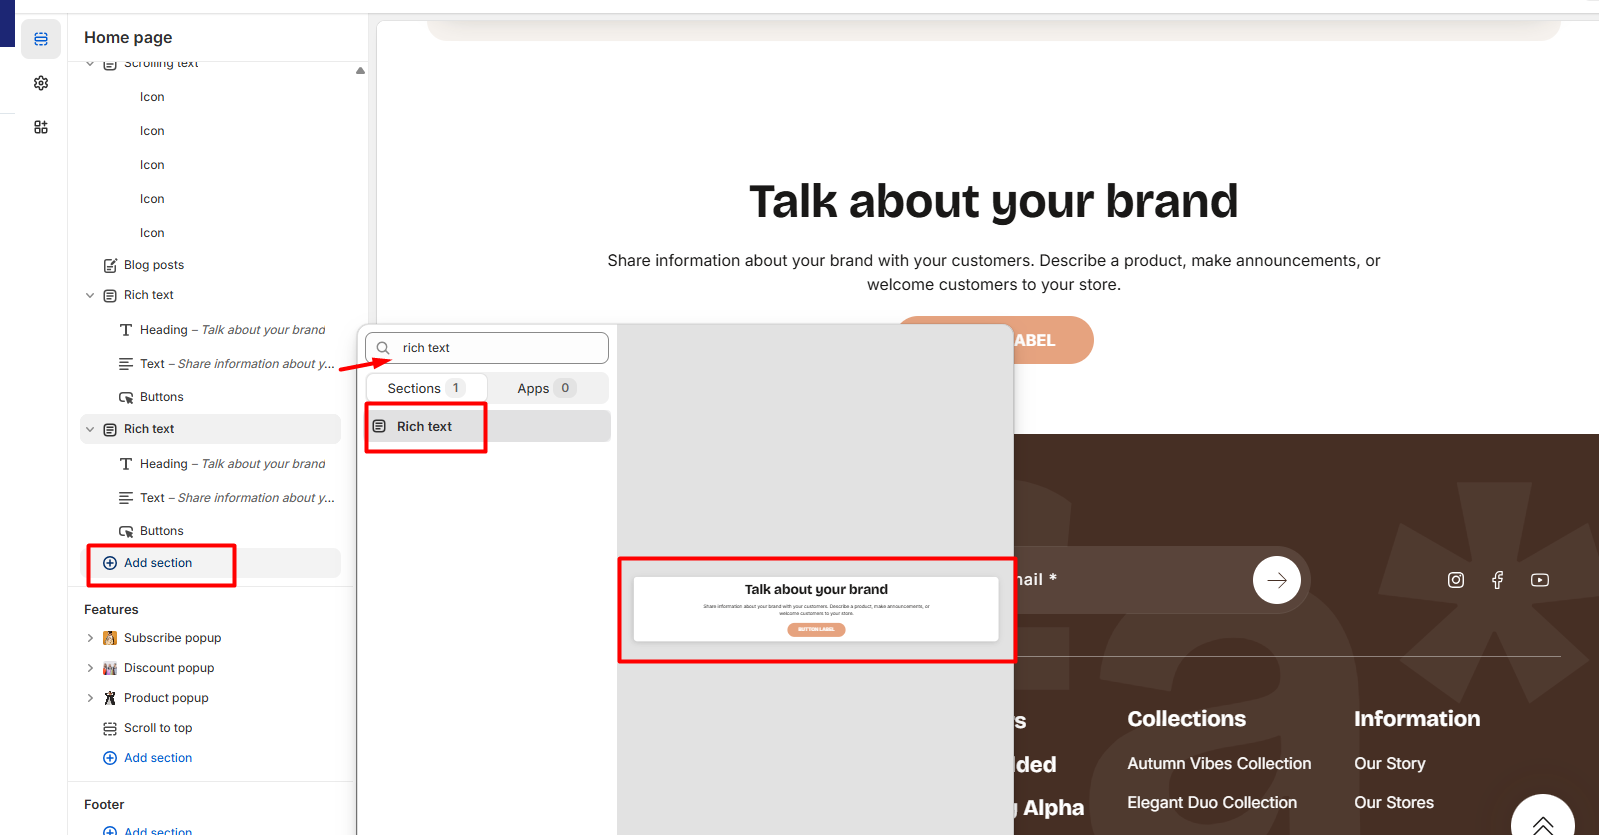Switch to the Apps tab
Image resolution: width=1599 pixels, height=835 pixels.
pos(547,388)
